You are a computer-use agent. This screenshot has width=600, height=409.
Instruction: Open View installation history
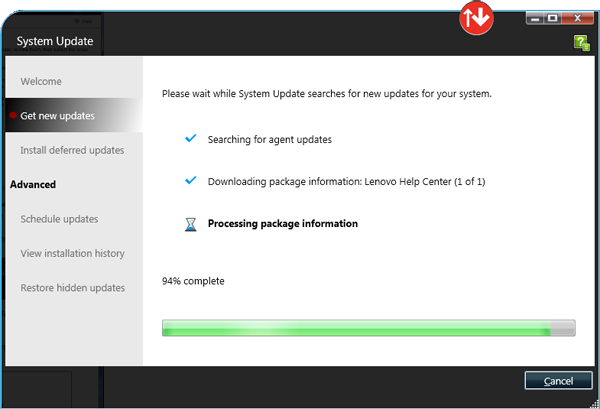pos(73,254)
